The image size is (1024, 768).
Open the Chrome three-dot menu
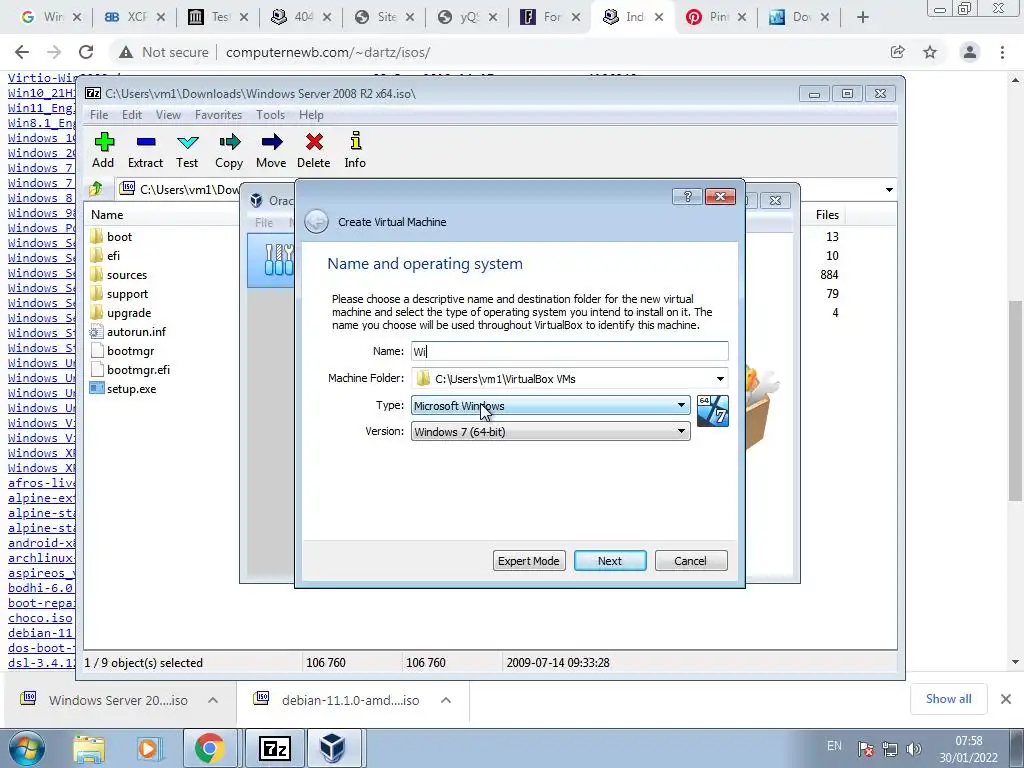1002,52
